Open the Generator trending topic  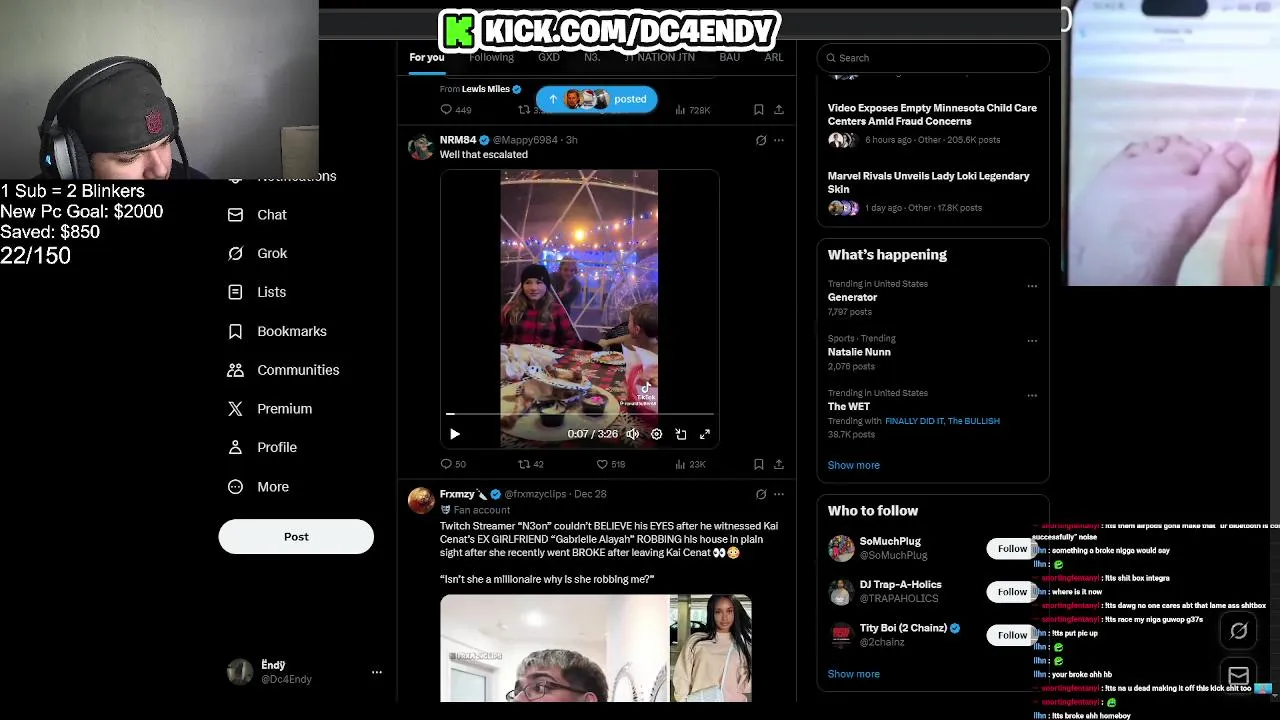tap(852, 297)
